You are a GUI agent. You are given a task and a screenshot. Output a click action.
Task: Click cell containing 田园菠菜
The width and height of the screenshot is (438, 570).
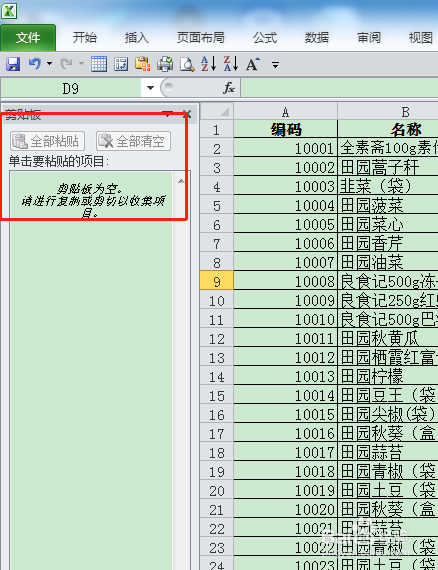[x=388, y=205]
